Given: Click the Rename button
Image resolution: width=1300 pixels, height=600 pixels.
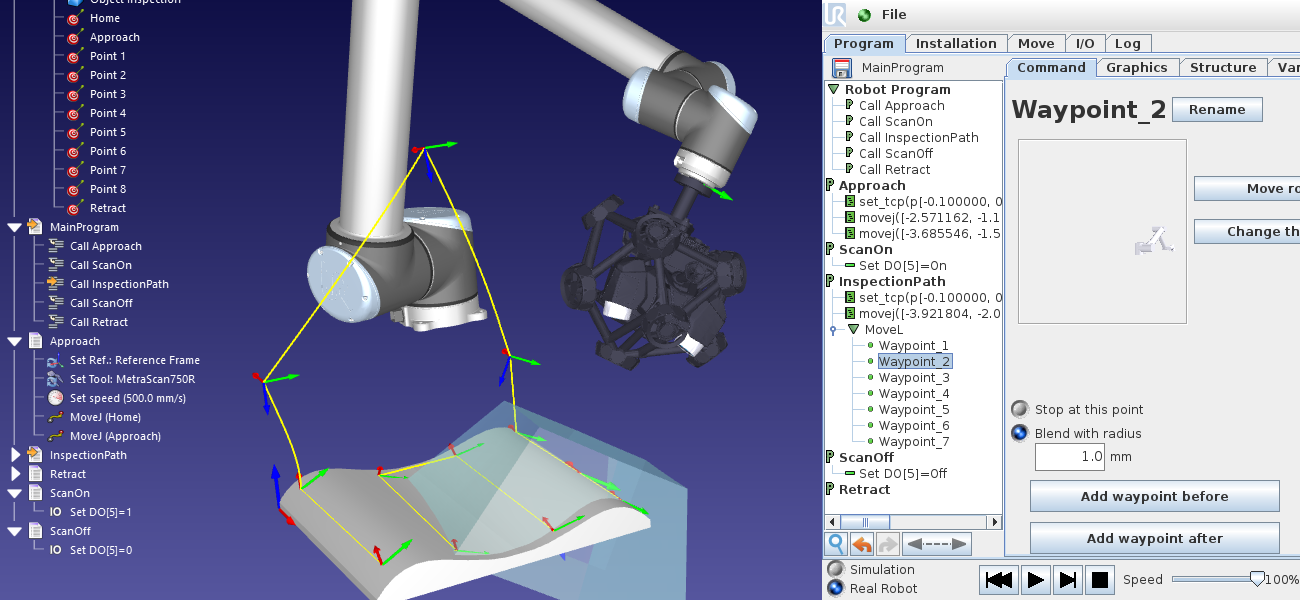Looking at the screenshot, I should 1217,110.
